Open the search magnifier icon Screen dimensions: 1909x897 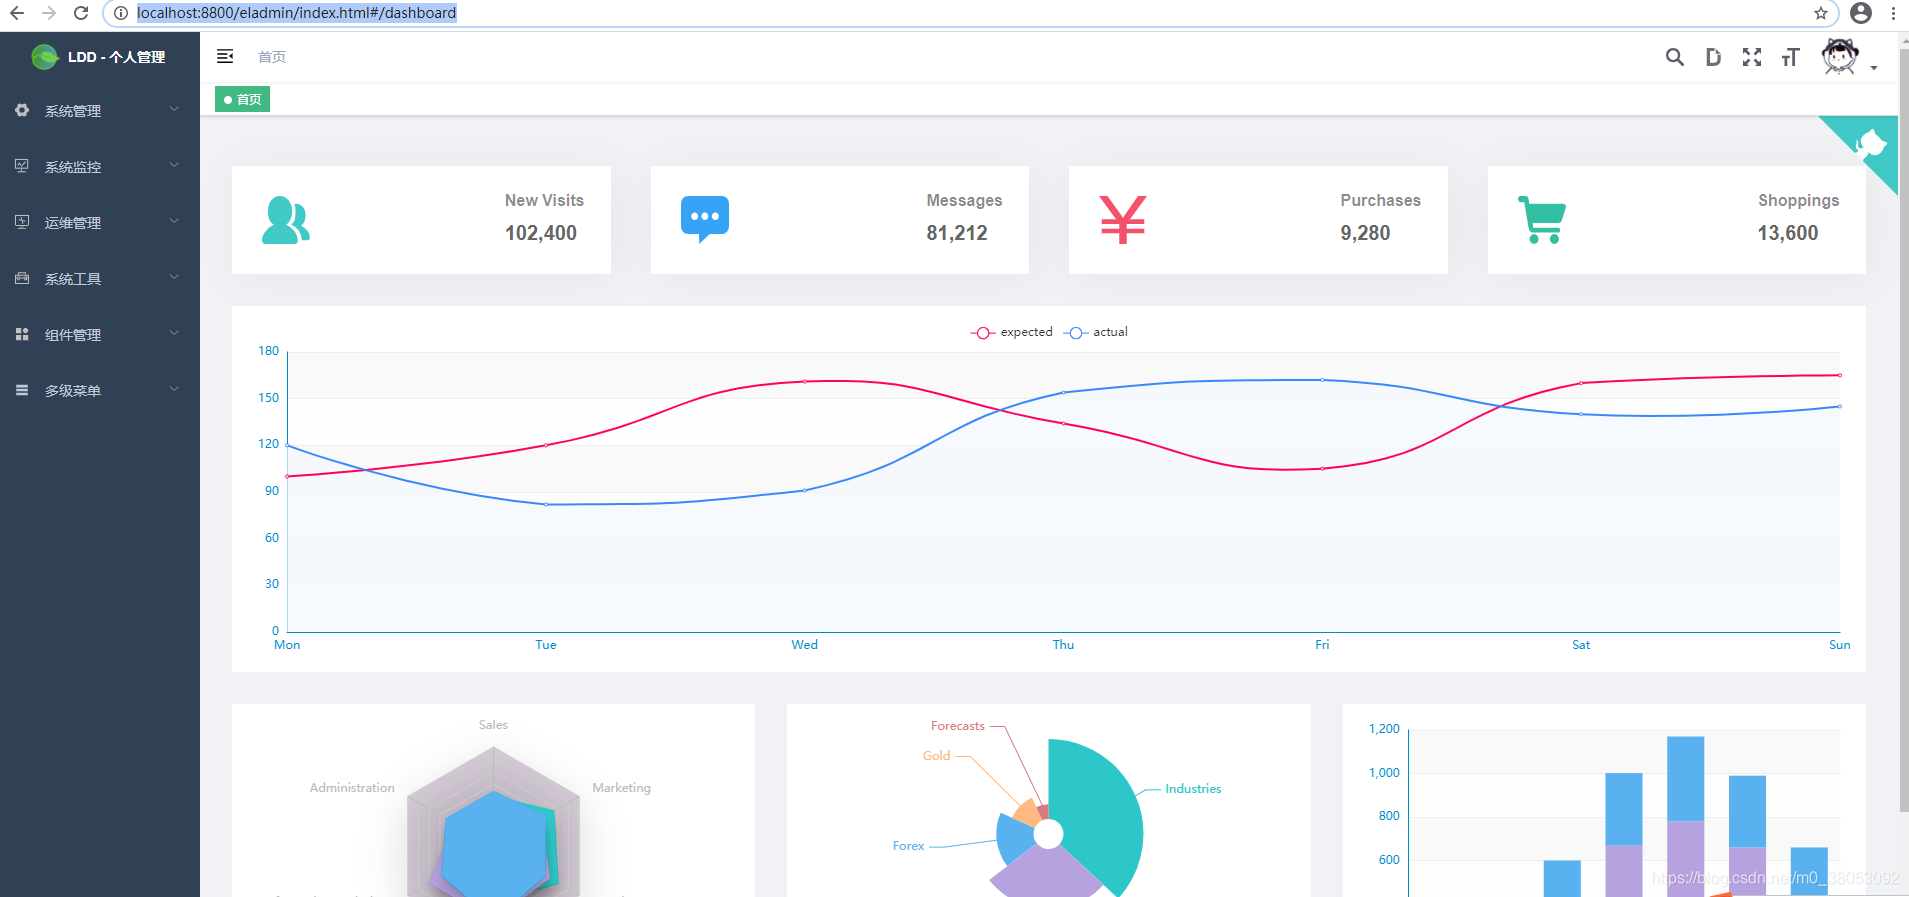point(1674,57)
